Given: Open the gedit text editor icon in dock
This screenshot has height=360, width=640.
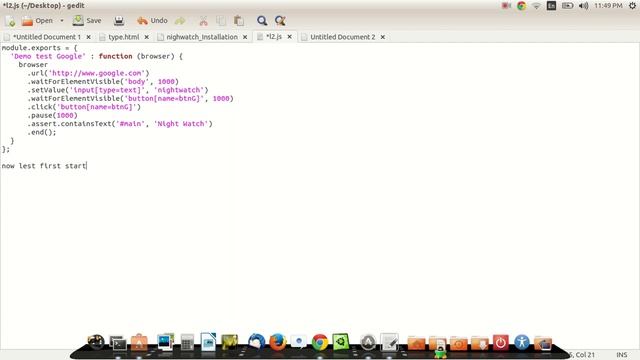Looking at the screenshot, I should (389, 342).
